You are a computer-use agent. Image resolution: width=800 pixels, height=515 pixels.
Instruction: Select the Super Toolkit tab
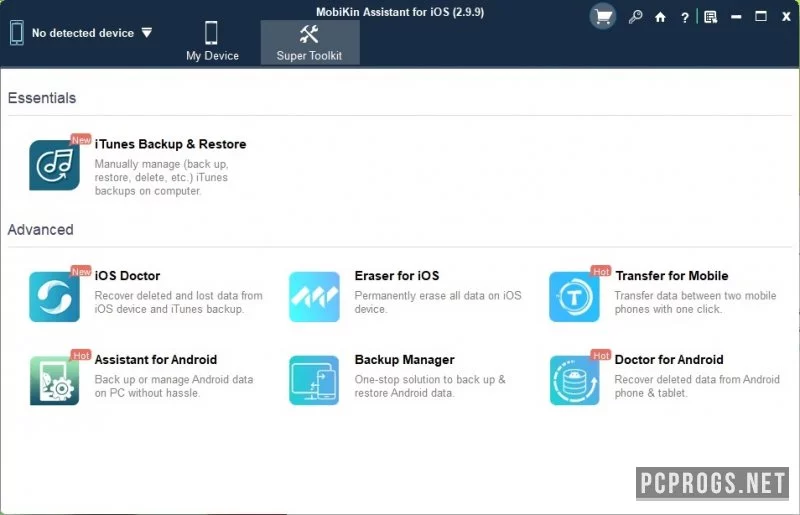tap(310, 42)
